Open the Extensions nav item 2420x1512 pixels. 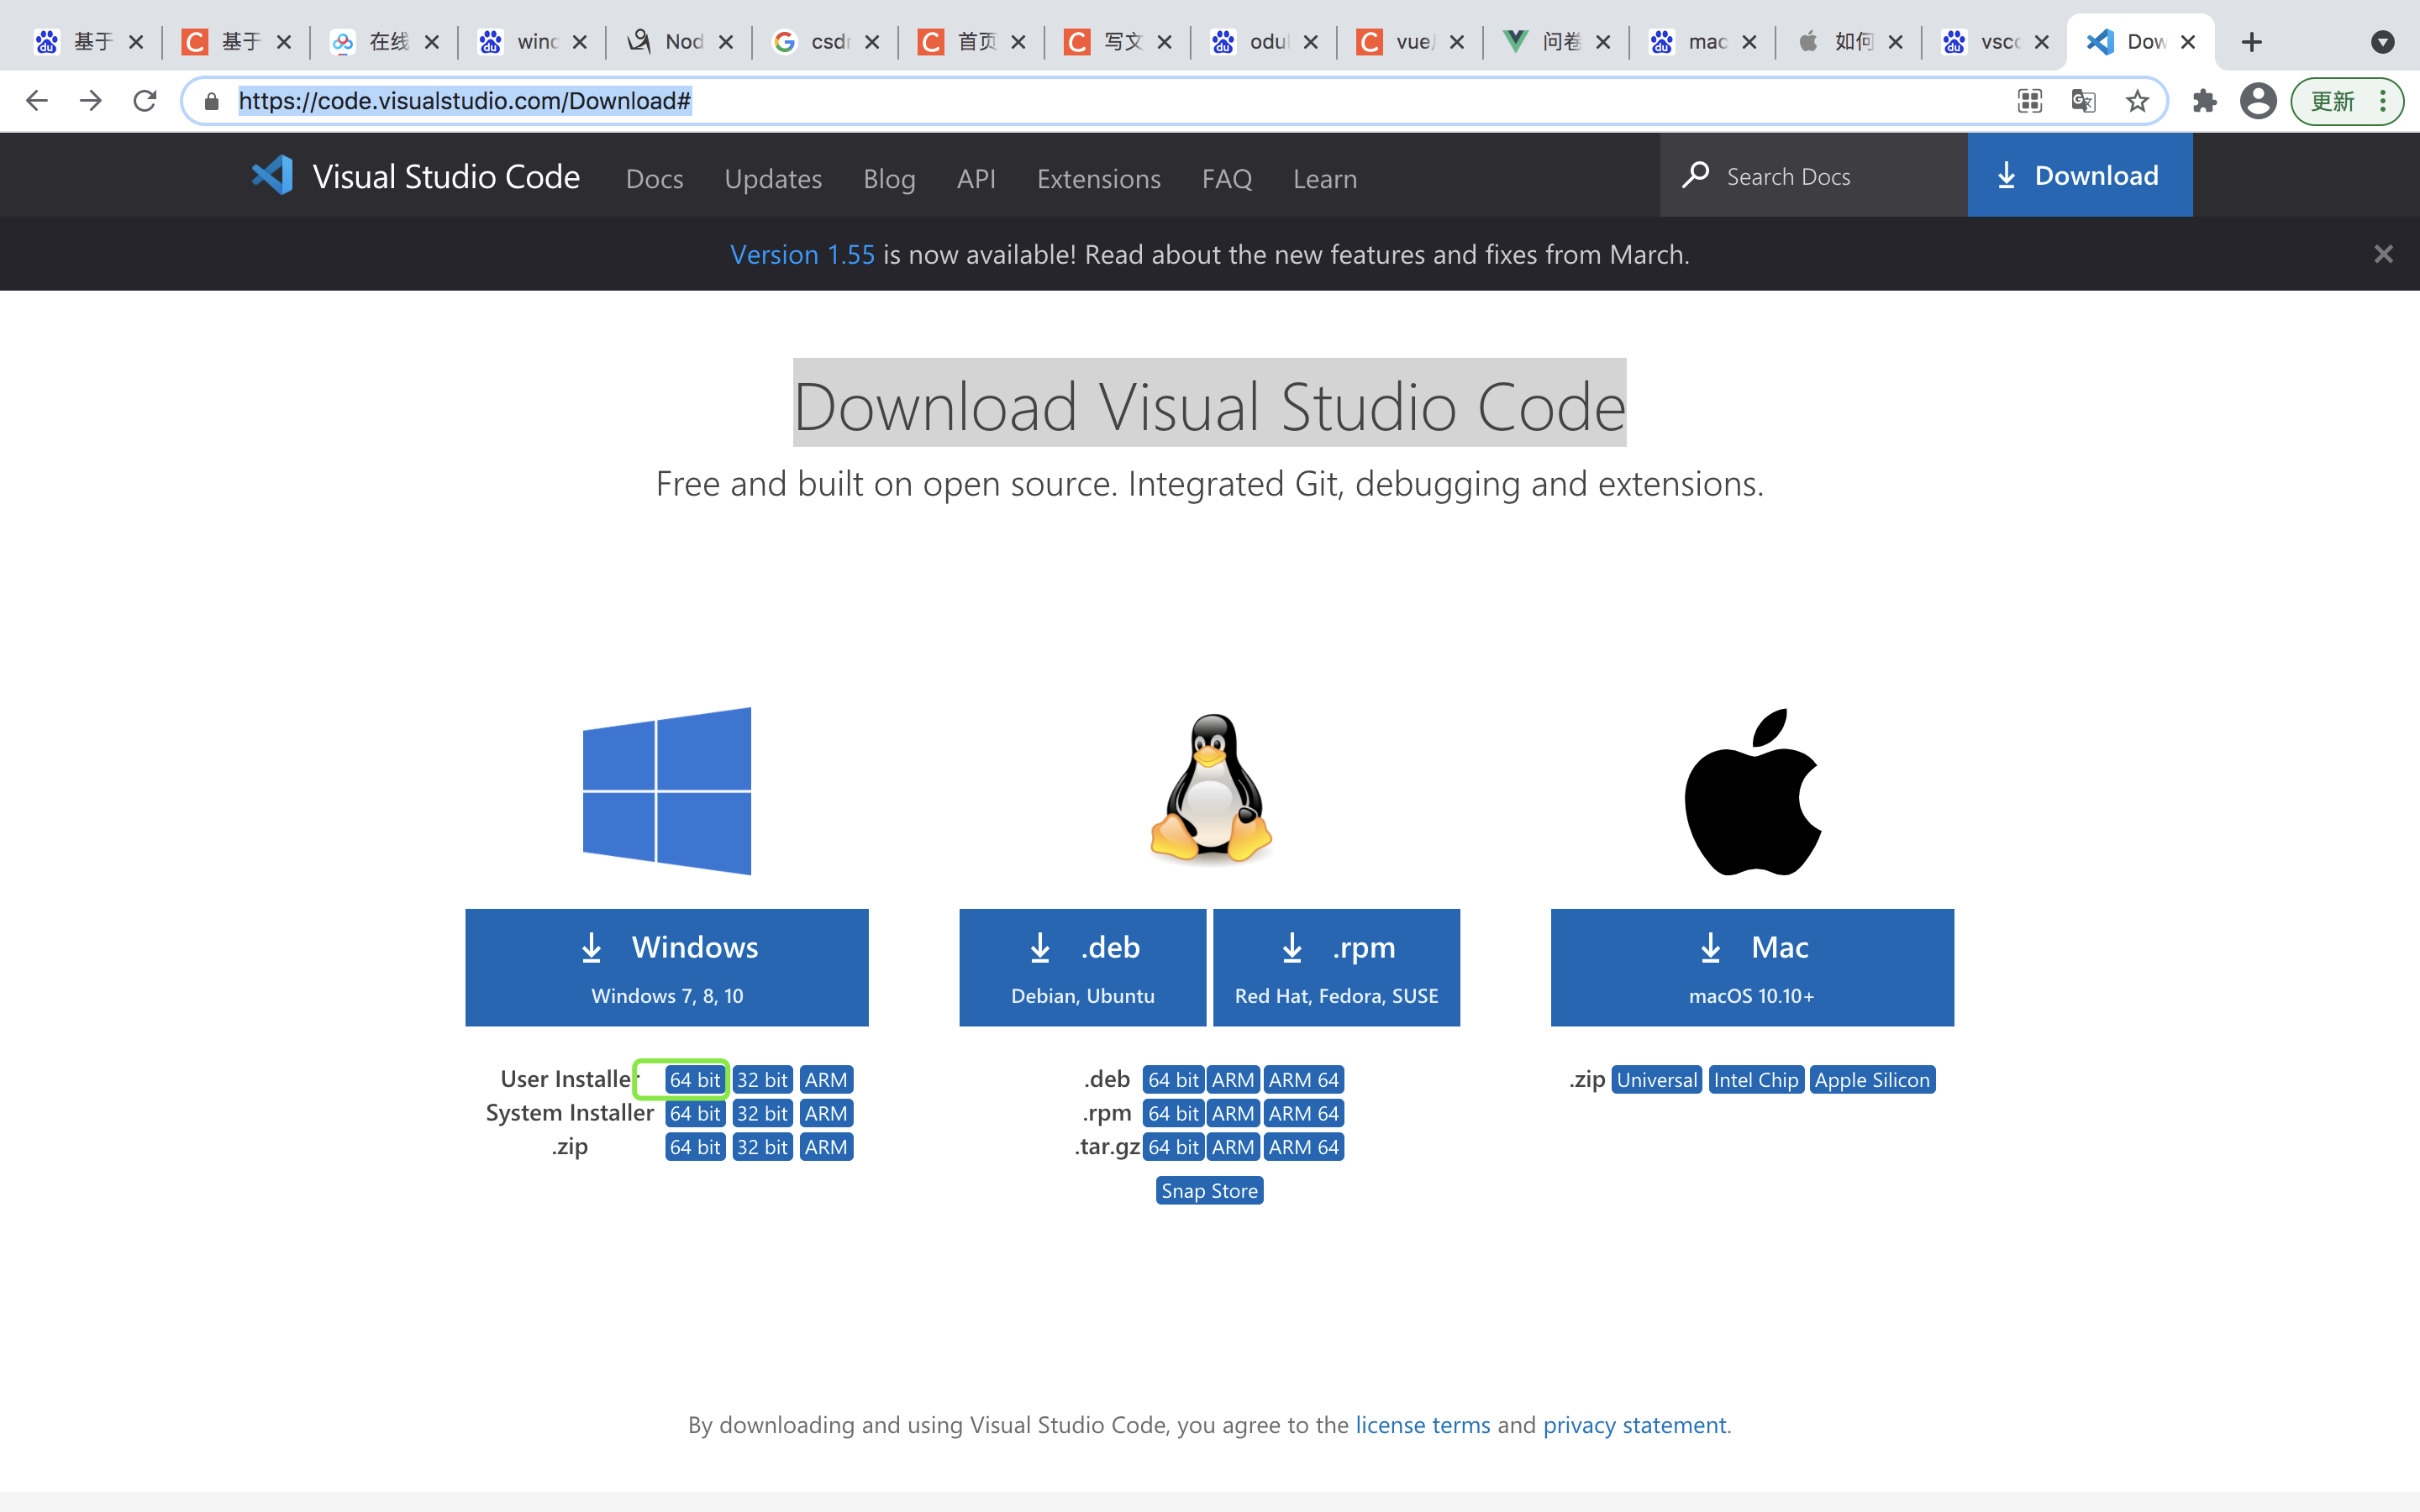1098,178
